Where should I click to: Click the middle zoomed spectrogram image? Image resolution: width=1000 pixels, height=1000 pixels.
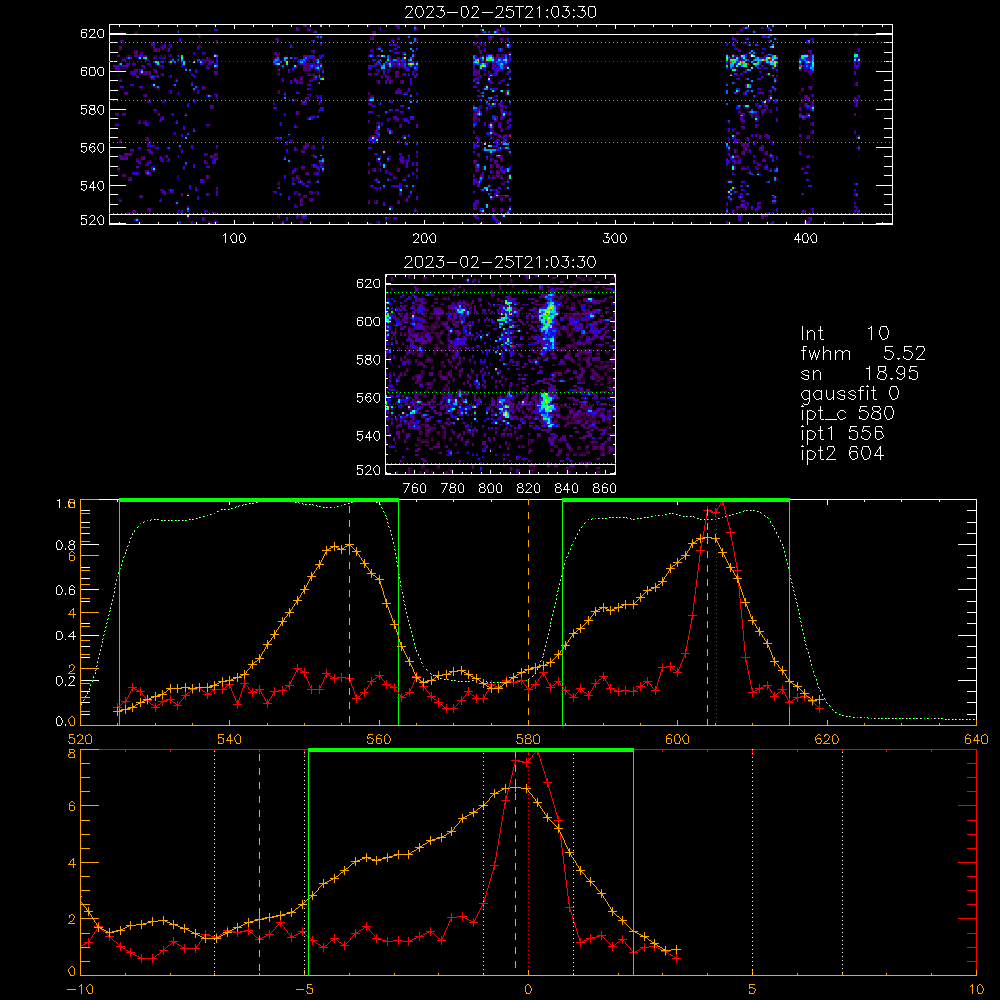(500, 374)
